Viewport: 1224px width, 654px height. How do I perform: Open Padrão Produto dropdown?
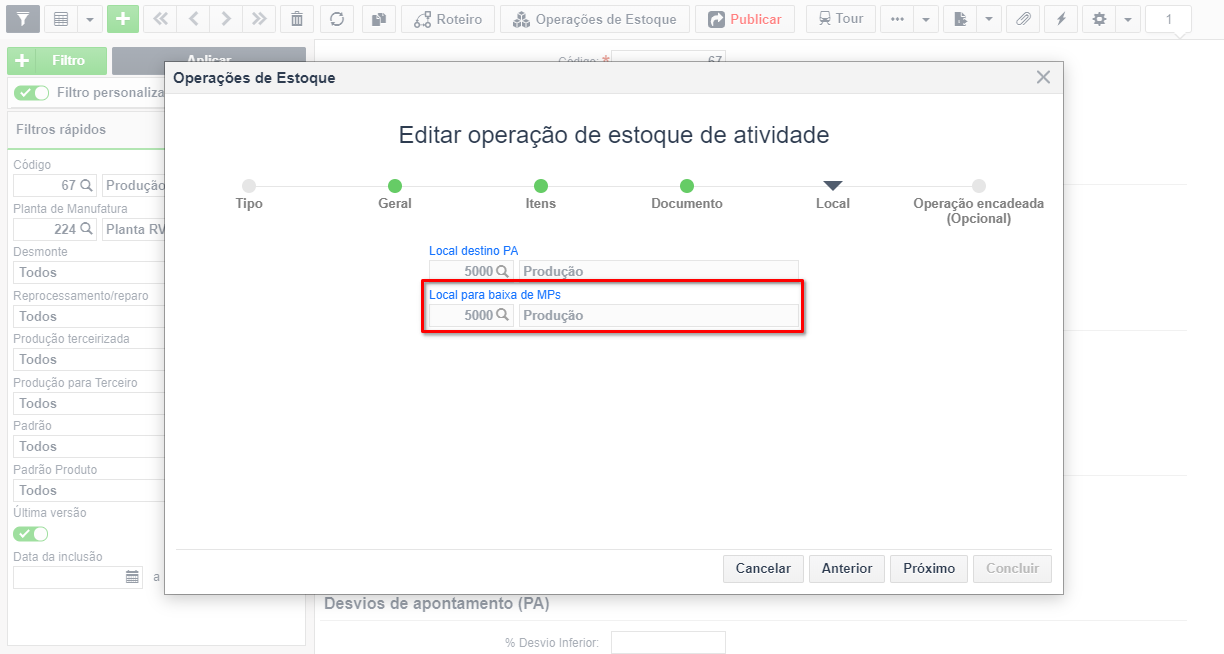[x=88, y=490]
